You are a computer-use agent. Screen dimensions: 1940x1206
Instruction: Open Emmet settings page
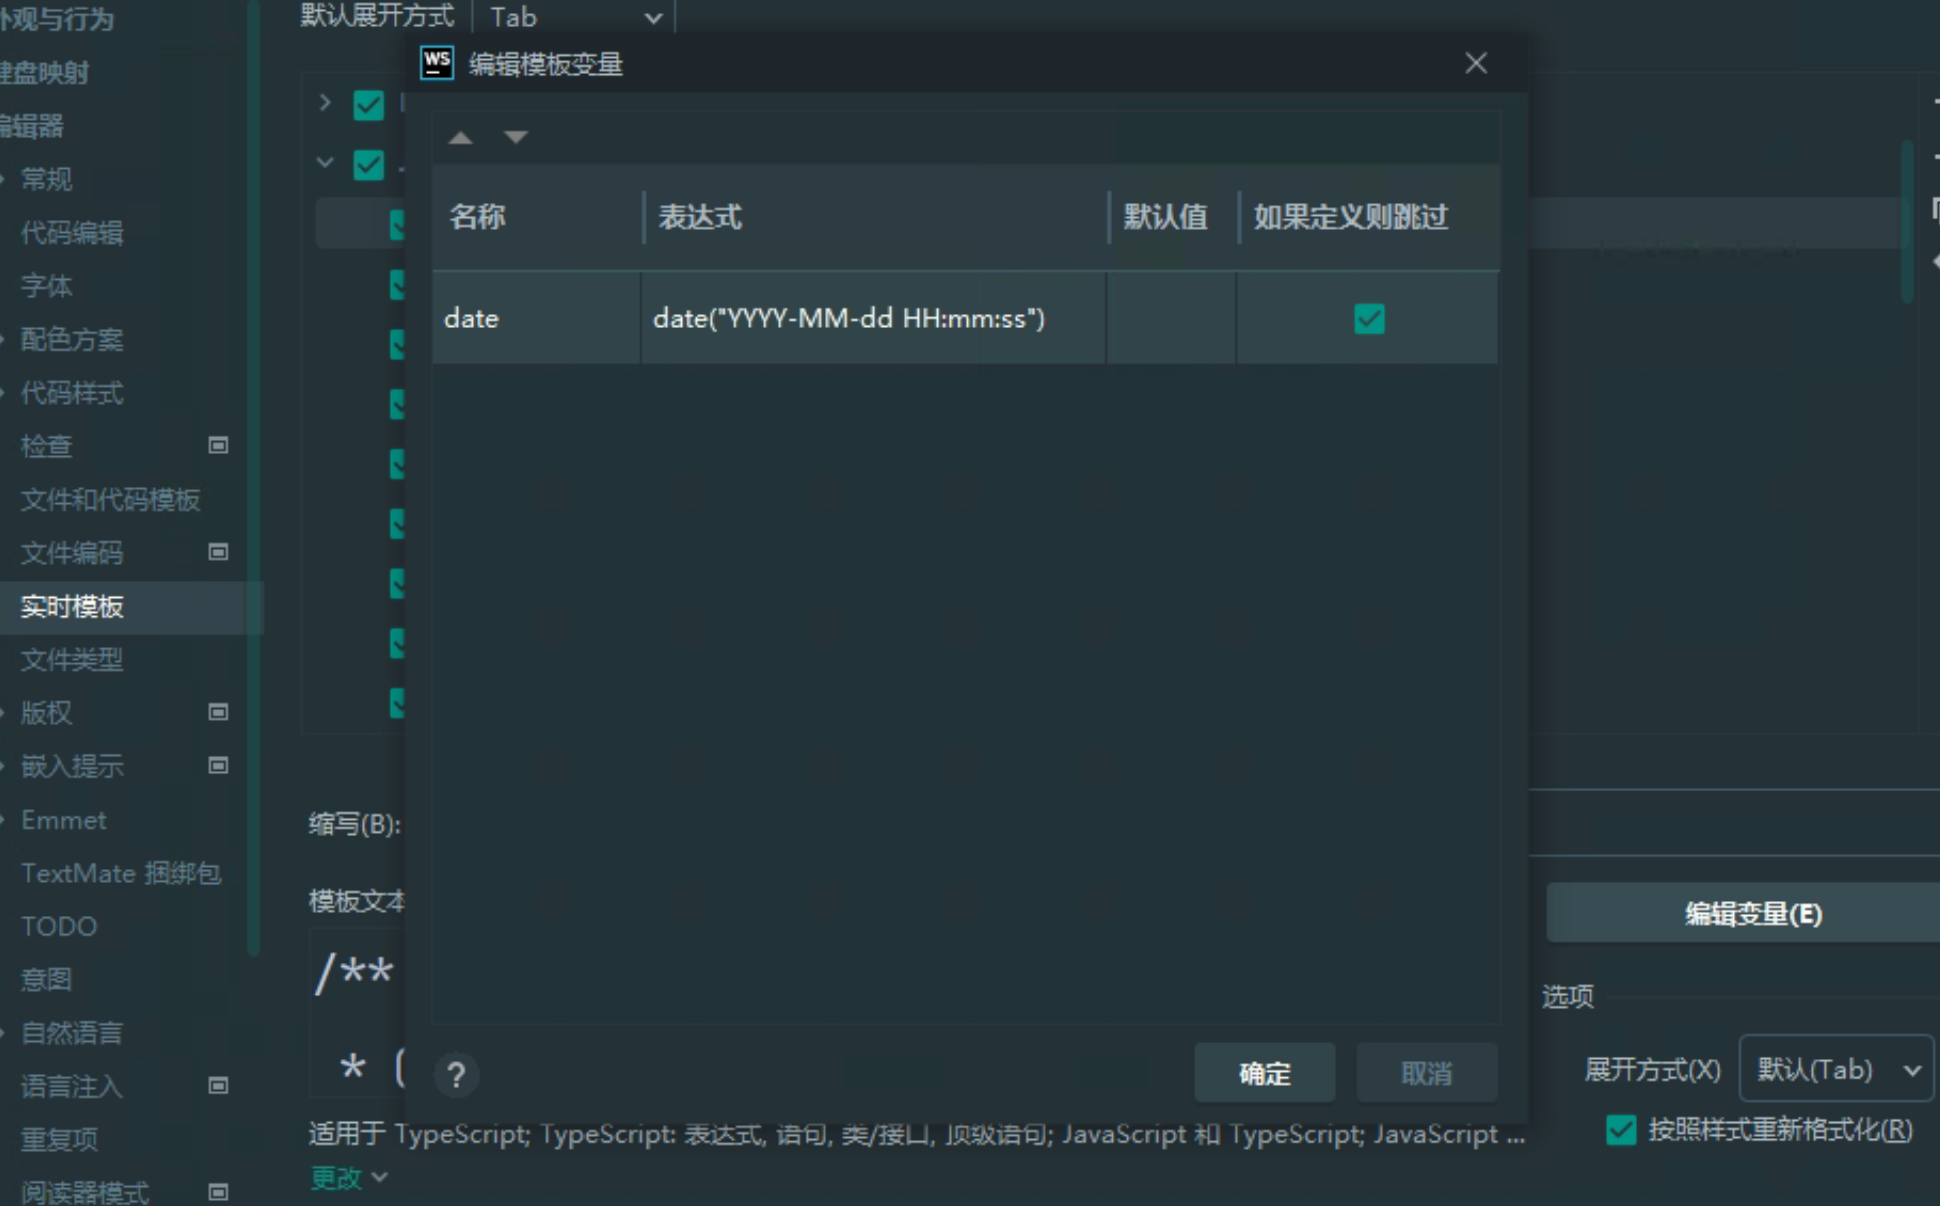click(63, 820)
